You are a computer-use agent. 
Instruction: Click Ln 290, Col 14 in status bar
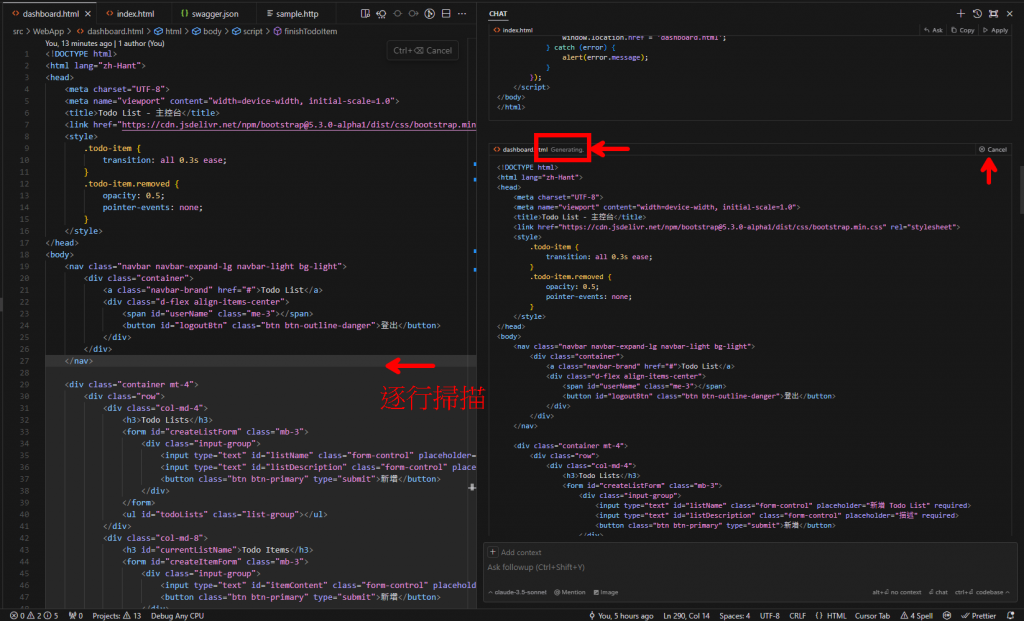tap(686, 616)
